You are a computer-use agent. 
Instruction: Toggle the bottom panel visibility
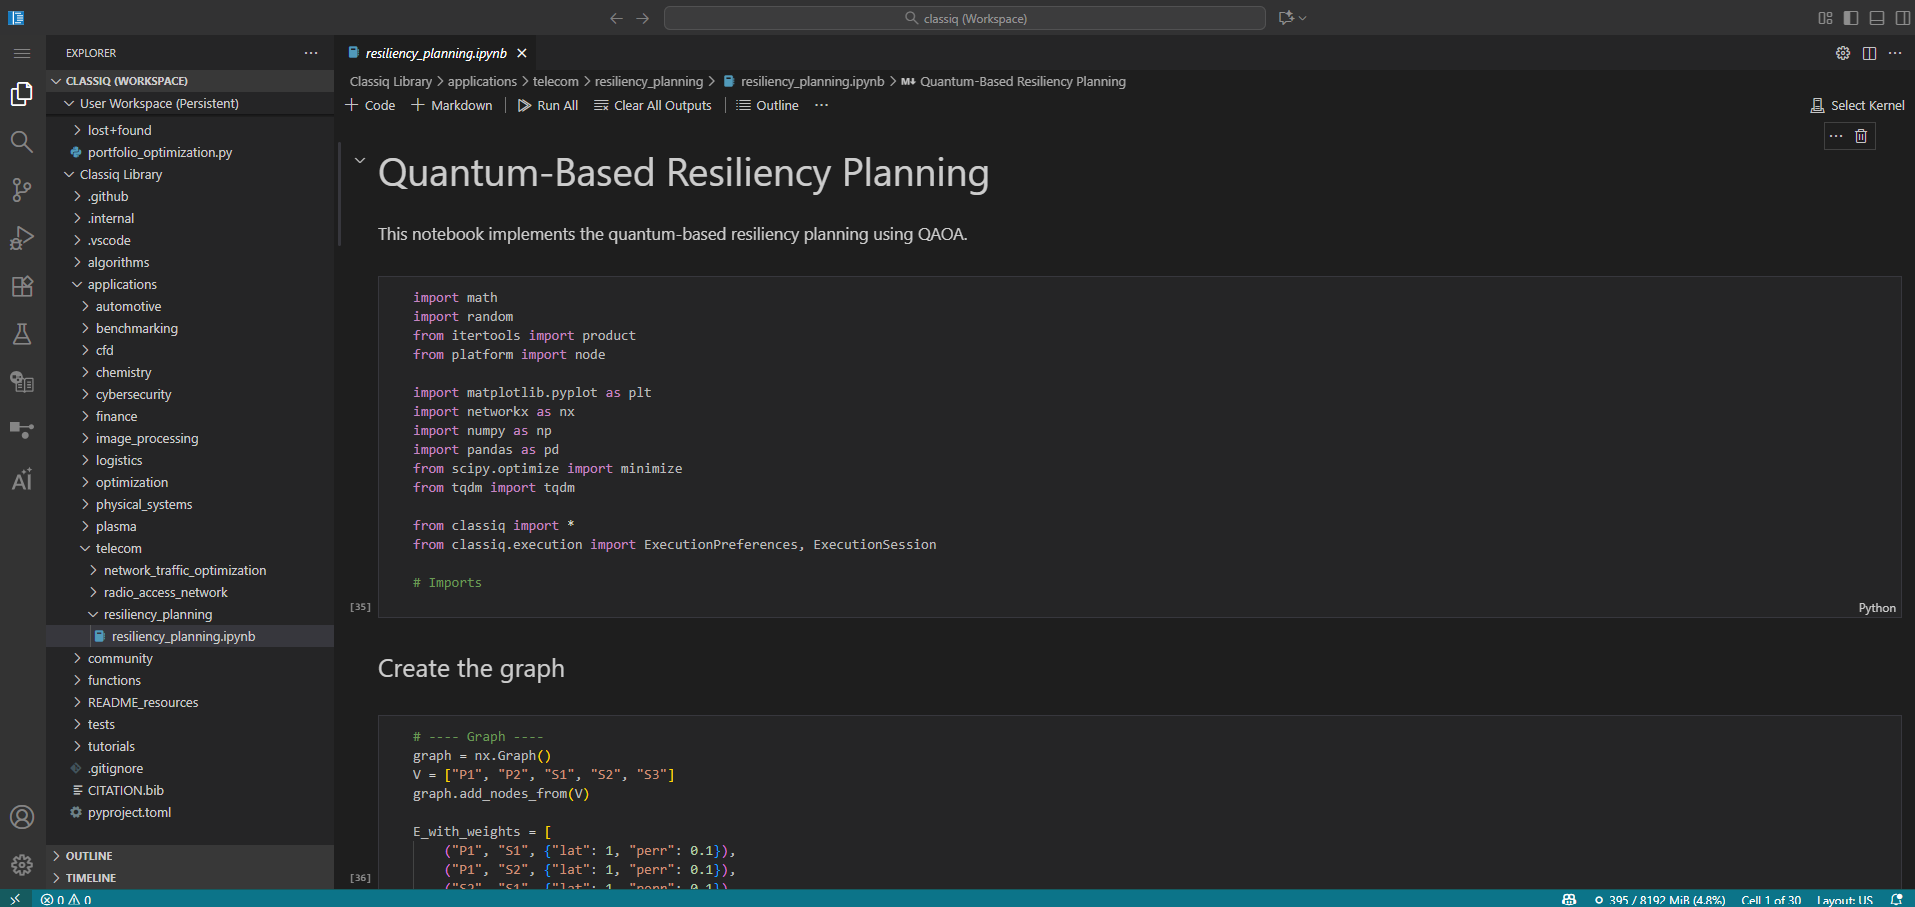pos(1877,18)
